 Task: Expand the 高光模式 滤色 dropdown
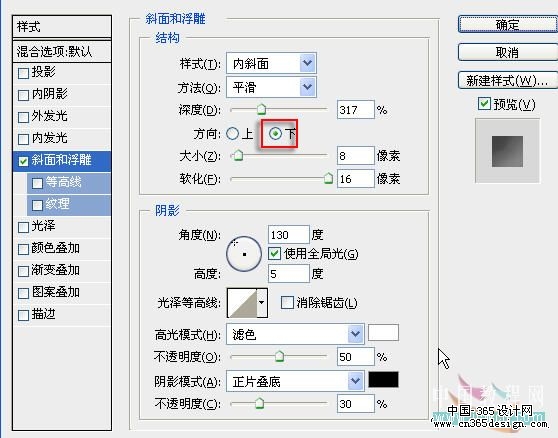coord(295,334)
